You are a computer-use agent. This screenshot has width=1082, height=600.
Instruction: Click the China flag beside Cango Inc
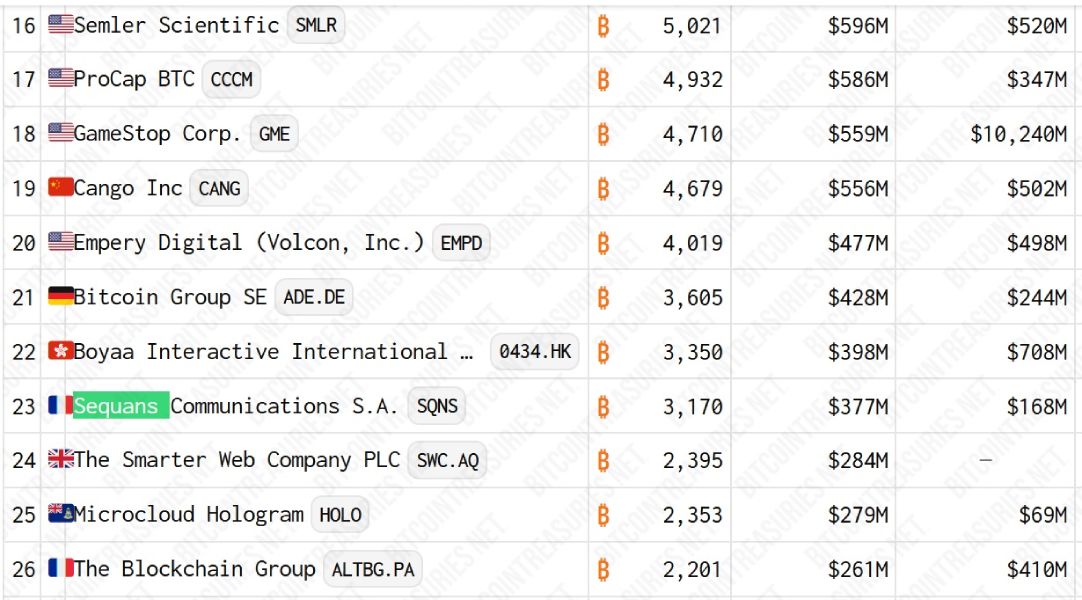pos(61,187)
